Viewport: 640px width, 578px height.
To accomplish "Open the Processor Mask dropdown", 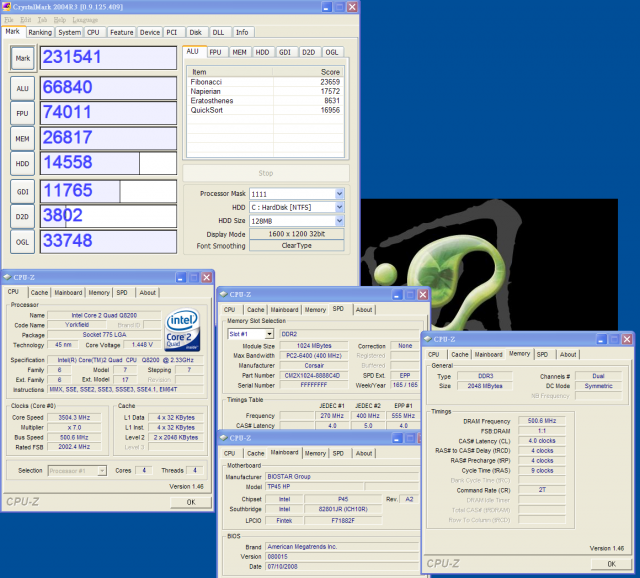I will point(339,194).
